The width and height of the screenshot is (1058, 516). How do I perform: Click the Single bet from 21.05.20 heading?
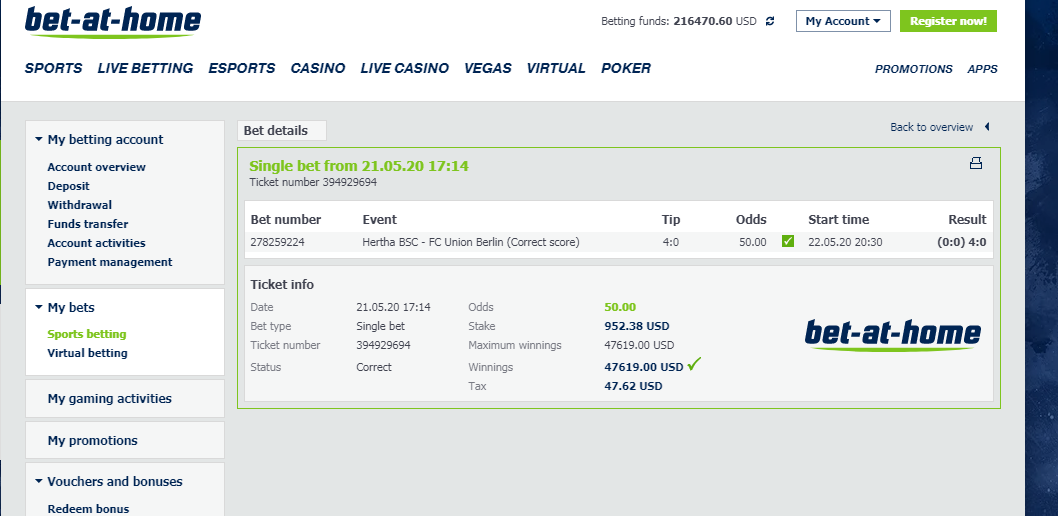tap(359, 166)
